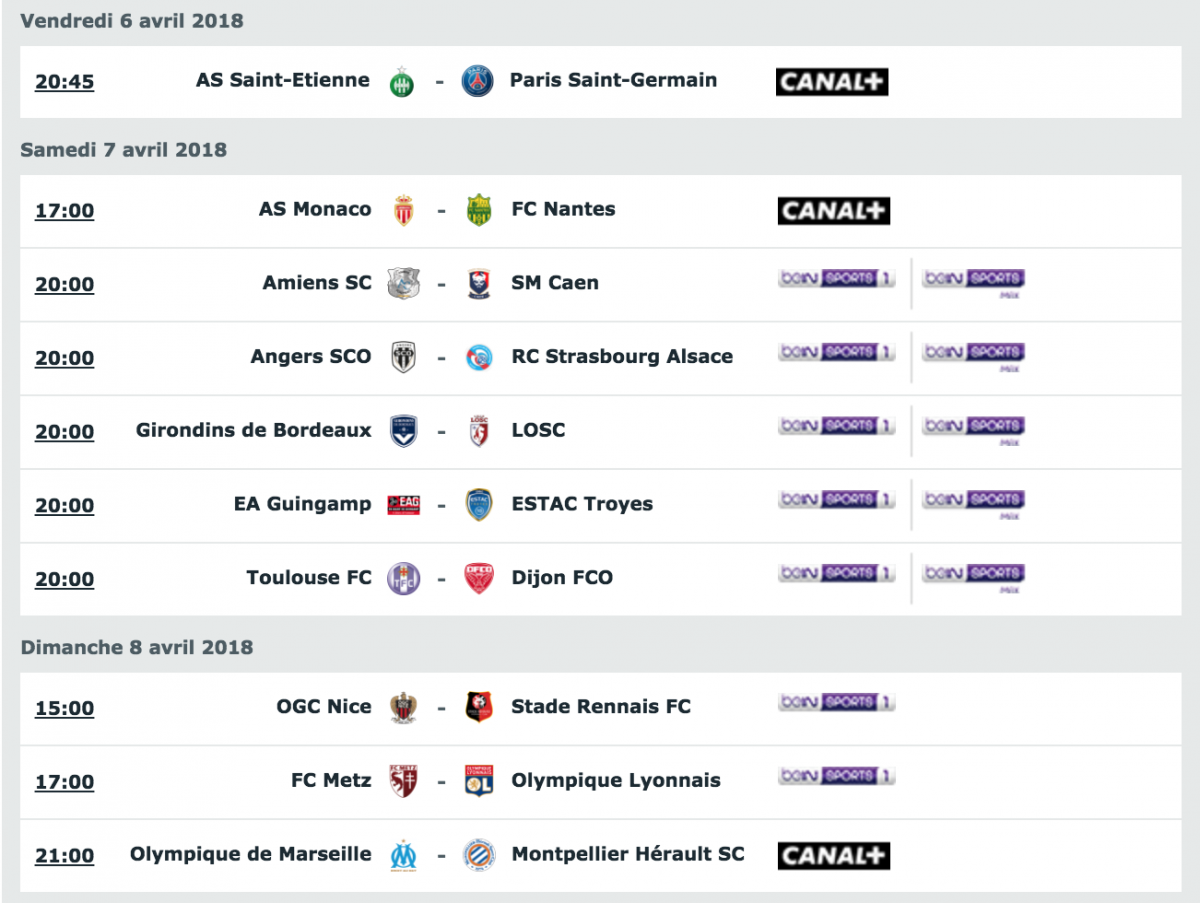Select the EA Guingamp EAG logo
This screenshot has width=1200, height=903.
click(x=404, y=505)
